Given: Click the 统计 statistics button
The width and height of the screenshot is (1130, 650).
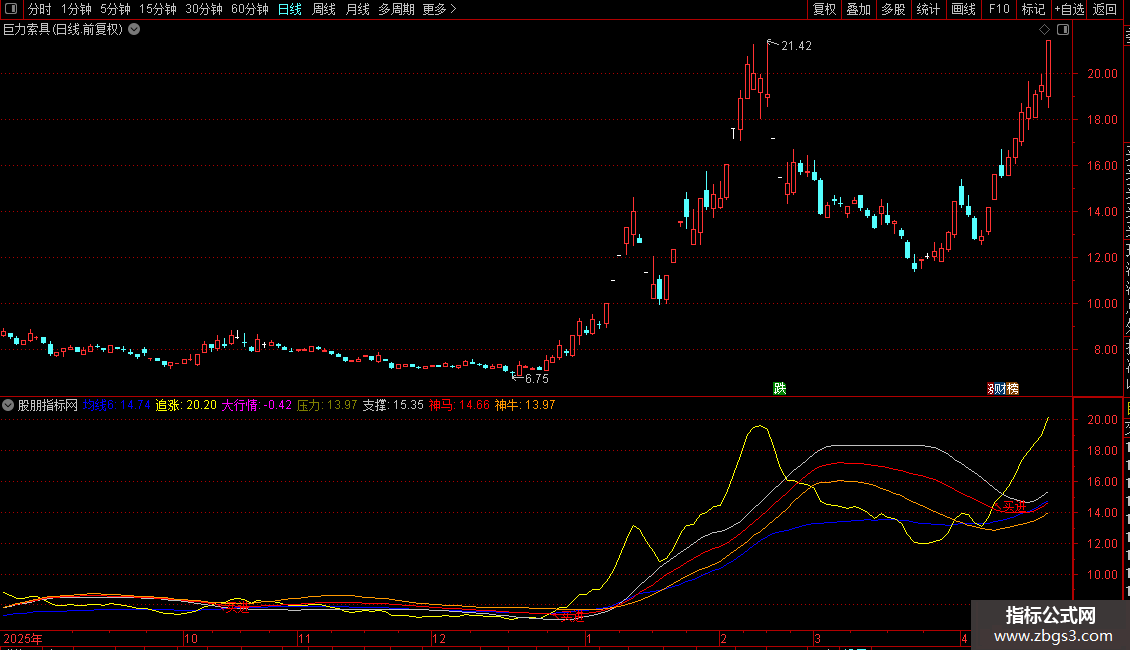Looking at the screenshot, I should pyautogui.click(x=927, y=9).
